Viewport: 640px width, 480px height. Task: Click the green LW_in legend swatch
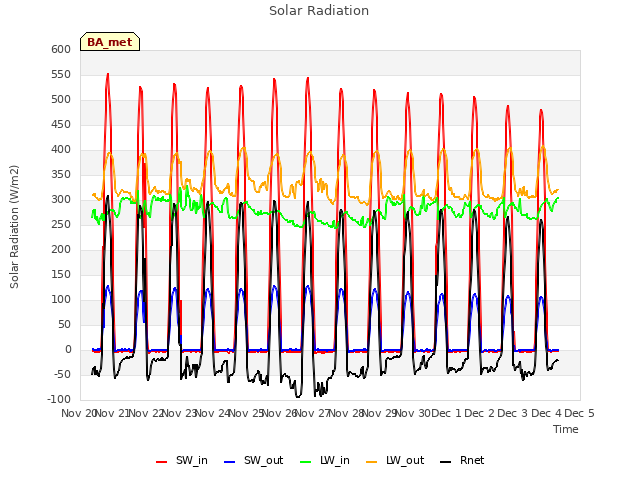(306, 462)
